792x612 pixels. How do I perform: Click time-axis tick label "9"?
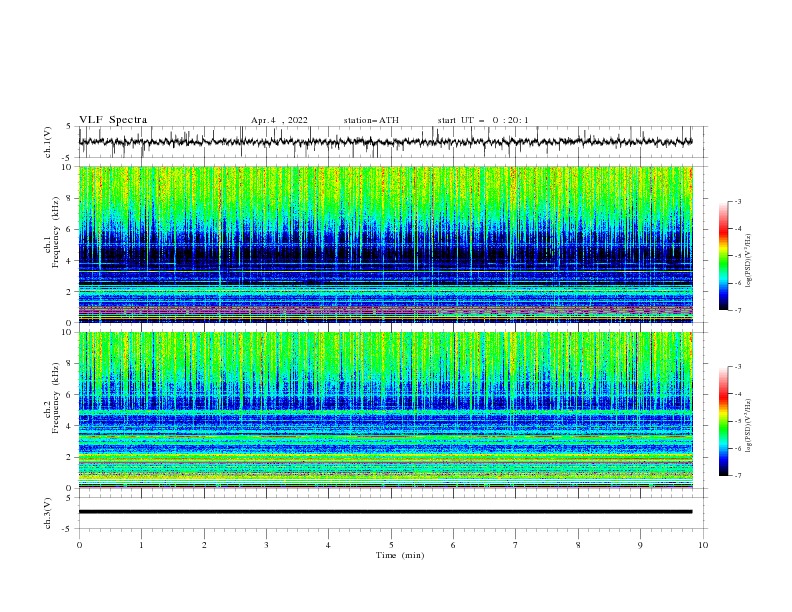[x=640, y=545]
